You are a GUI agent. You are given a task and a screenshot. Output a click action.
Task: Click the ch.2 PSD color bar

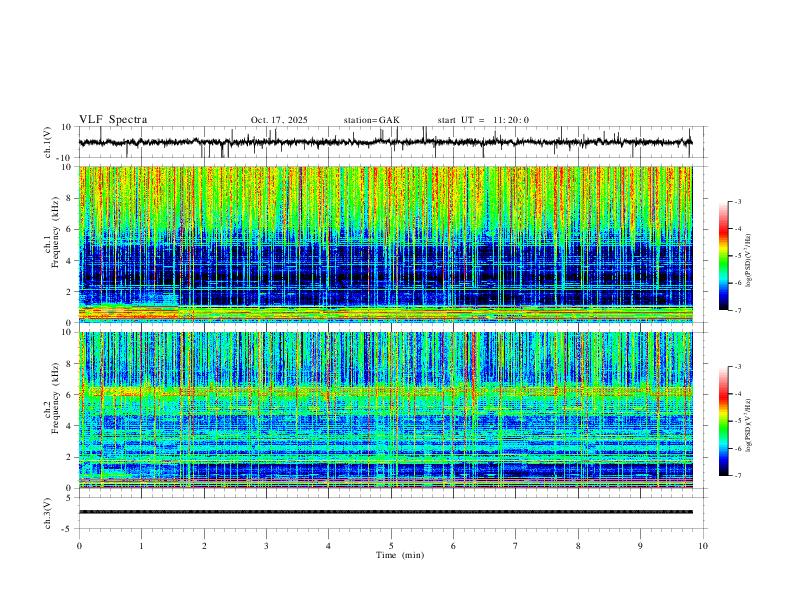(724, 421)
